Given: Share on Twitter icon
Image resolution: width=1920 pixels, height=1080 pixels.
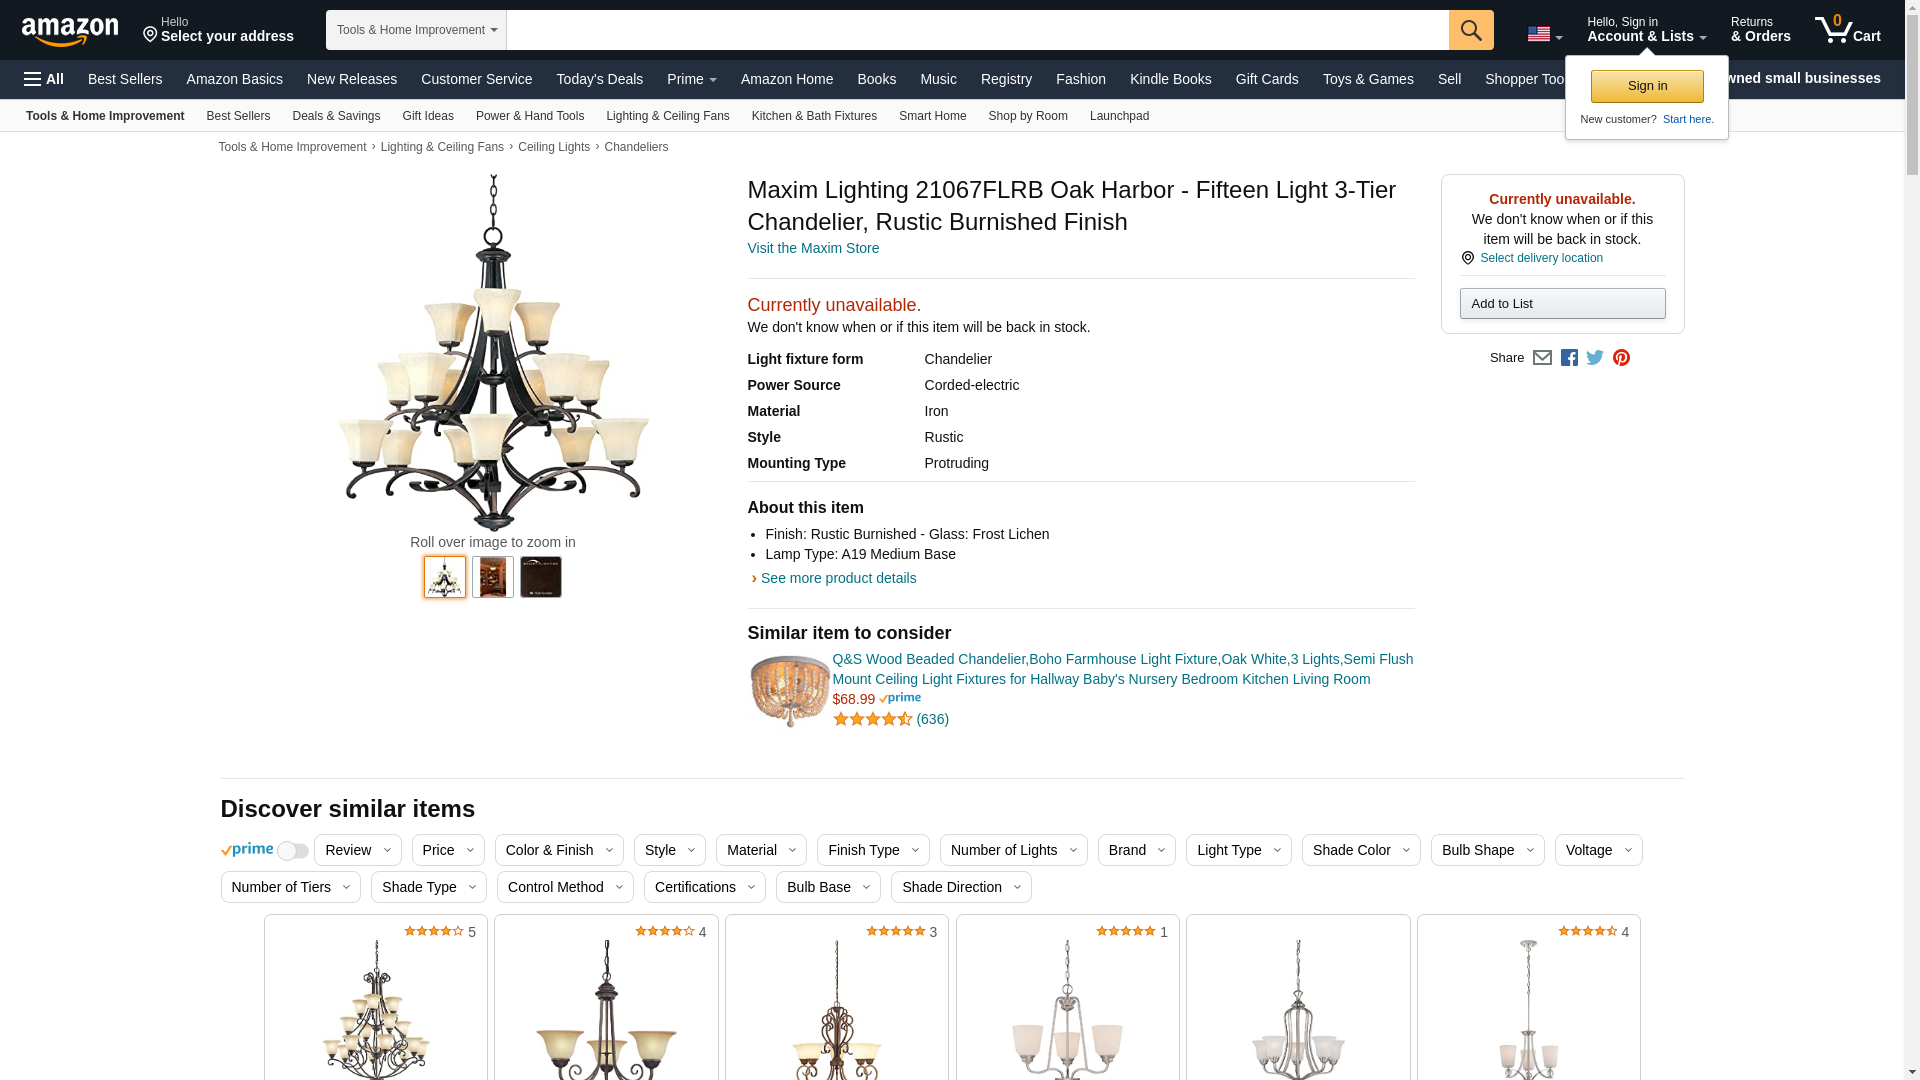Looking at the screenshot, I should pos(1595,358).
